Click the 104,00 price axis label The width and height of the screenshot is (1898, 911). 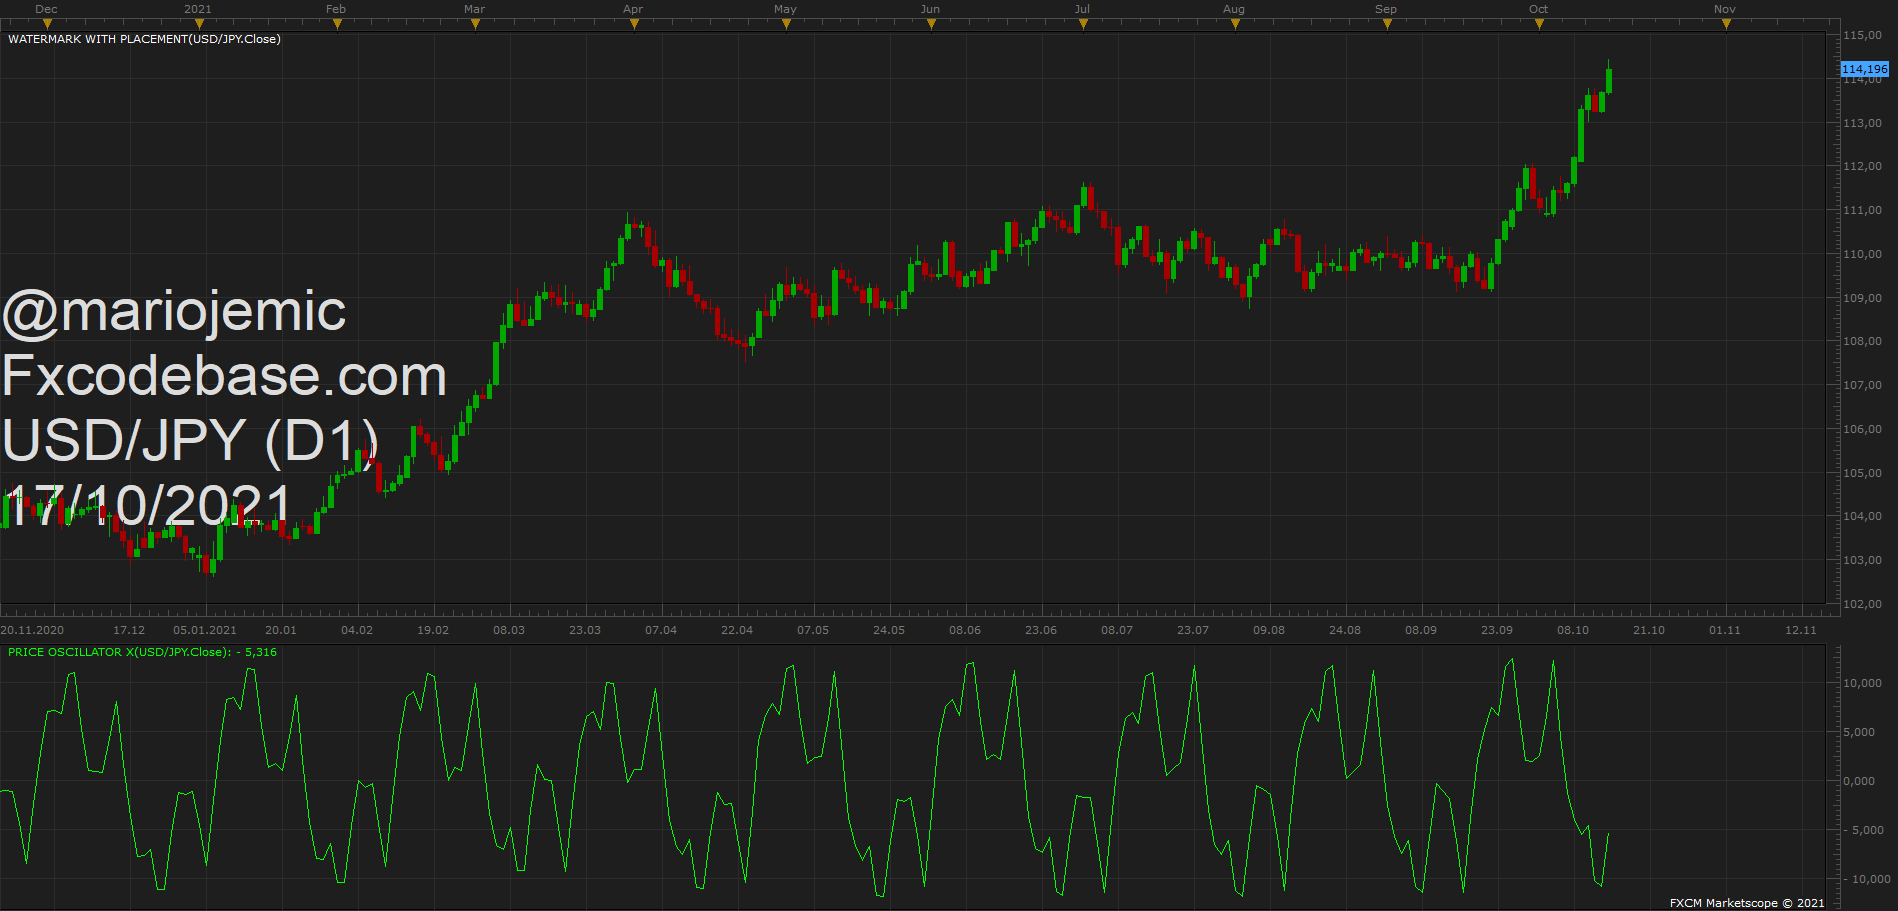point(1863,516)
